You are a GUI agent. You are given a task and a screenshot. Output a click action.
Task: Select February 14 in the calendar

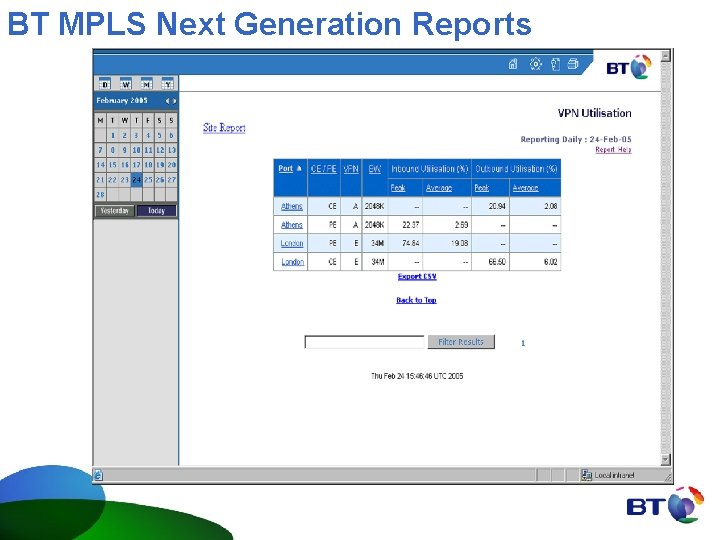click(x=101, y=165)
